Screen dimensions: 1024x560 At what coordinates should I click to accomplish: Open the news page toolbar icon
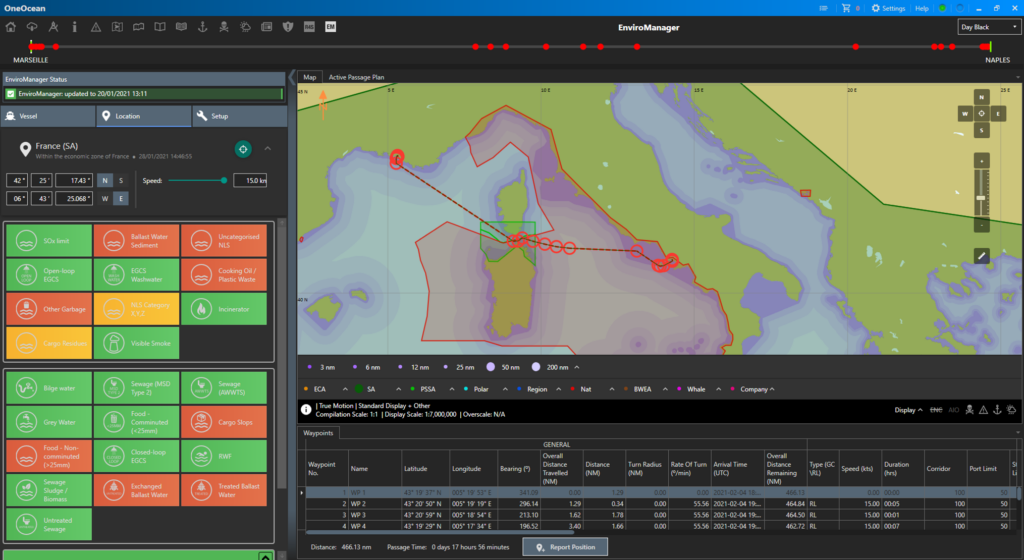point(266,27)
